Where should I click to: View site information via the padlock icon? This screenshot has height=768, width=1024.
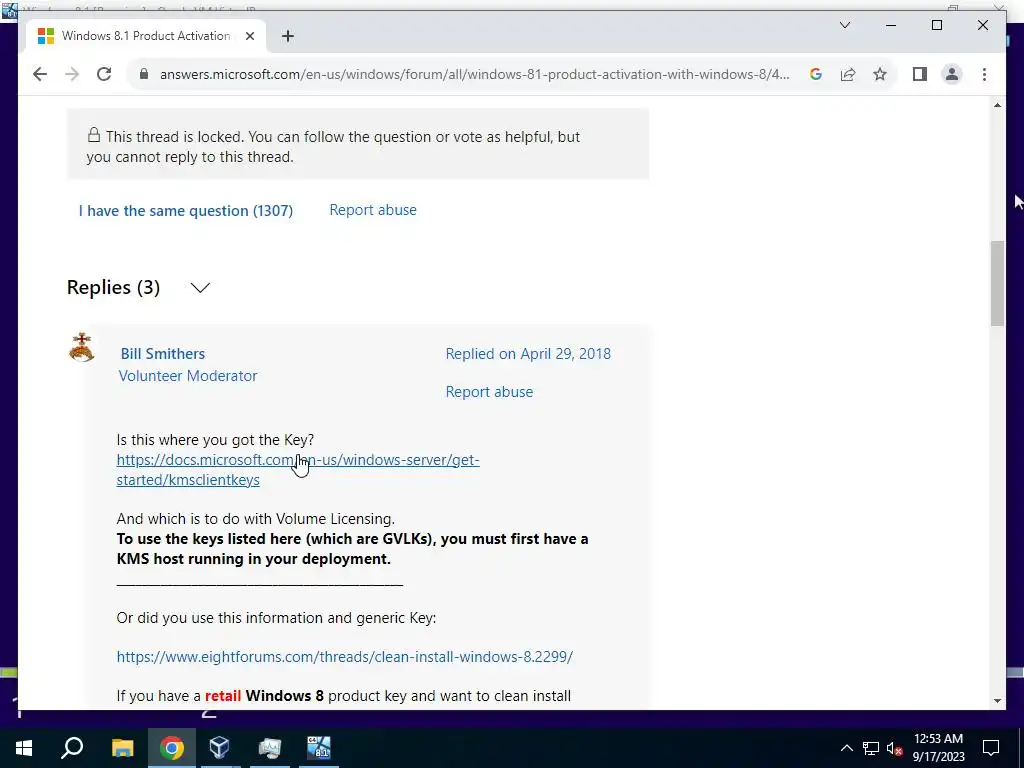click(x=144, y=74)
